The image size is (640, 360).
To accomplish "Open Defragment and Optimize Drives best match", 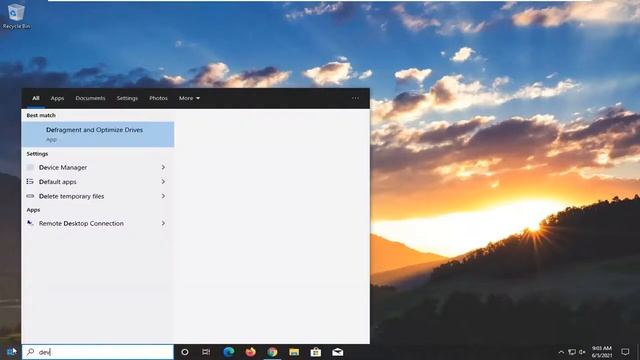I will [x=98, y=134].
